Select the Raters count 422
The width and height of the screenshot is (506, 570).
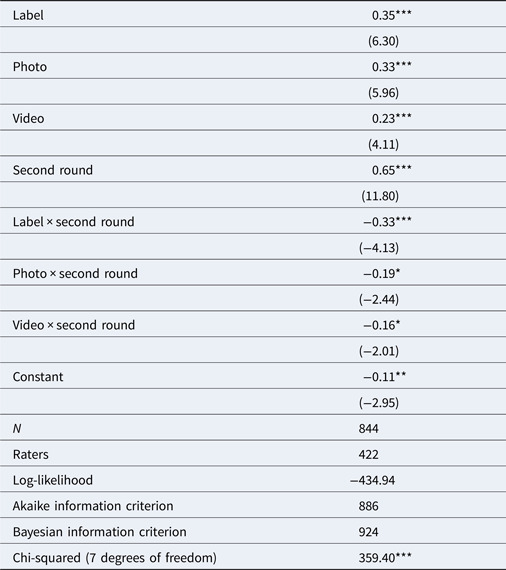point(369,454)
